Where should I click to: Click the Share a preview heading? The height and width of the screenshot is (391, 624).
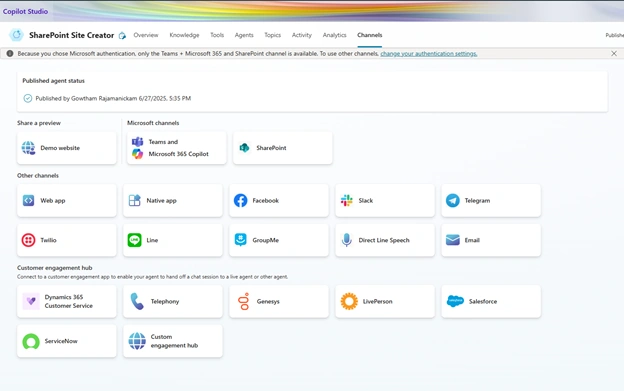click(x=39, y=123)
